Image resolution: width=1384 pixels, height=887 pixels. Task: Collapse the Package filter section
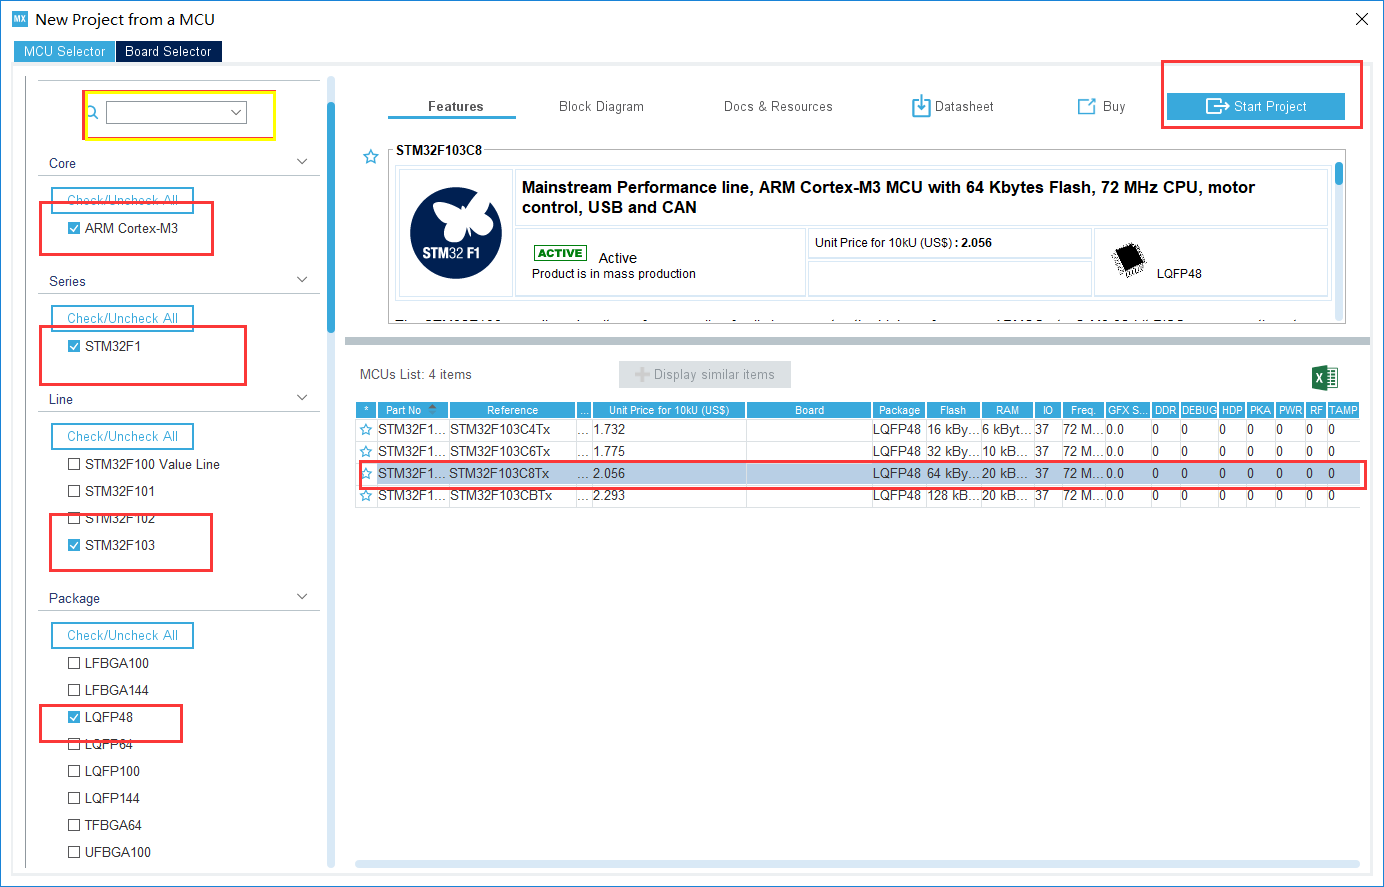click(303, 597)
